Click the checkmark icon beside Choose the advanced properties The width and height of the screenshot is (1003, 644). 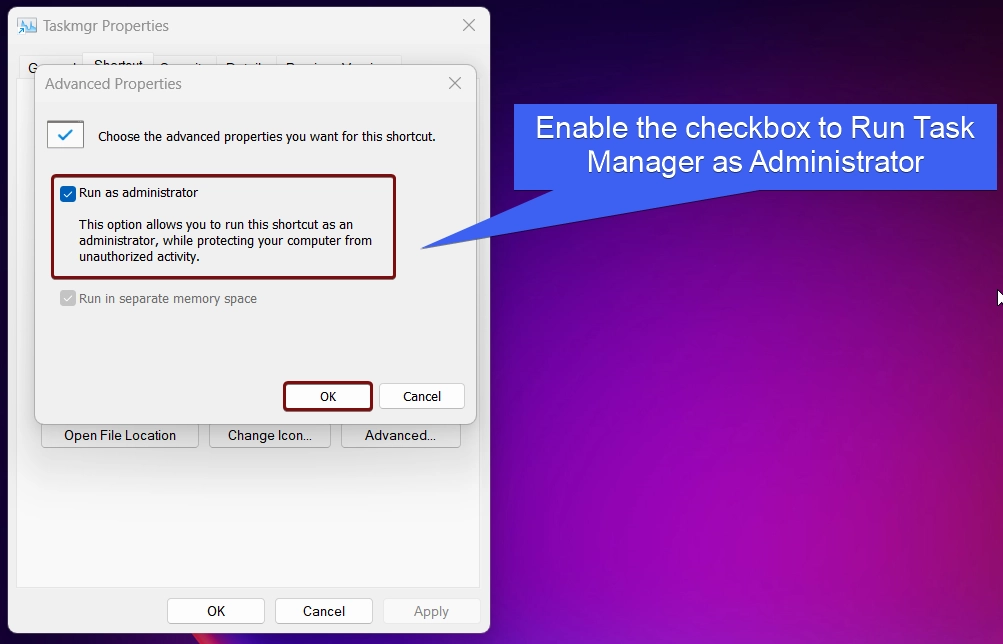point(65,135)
